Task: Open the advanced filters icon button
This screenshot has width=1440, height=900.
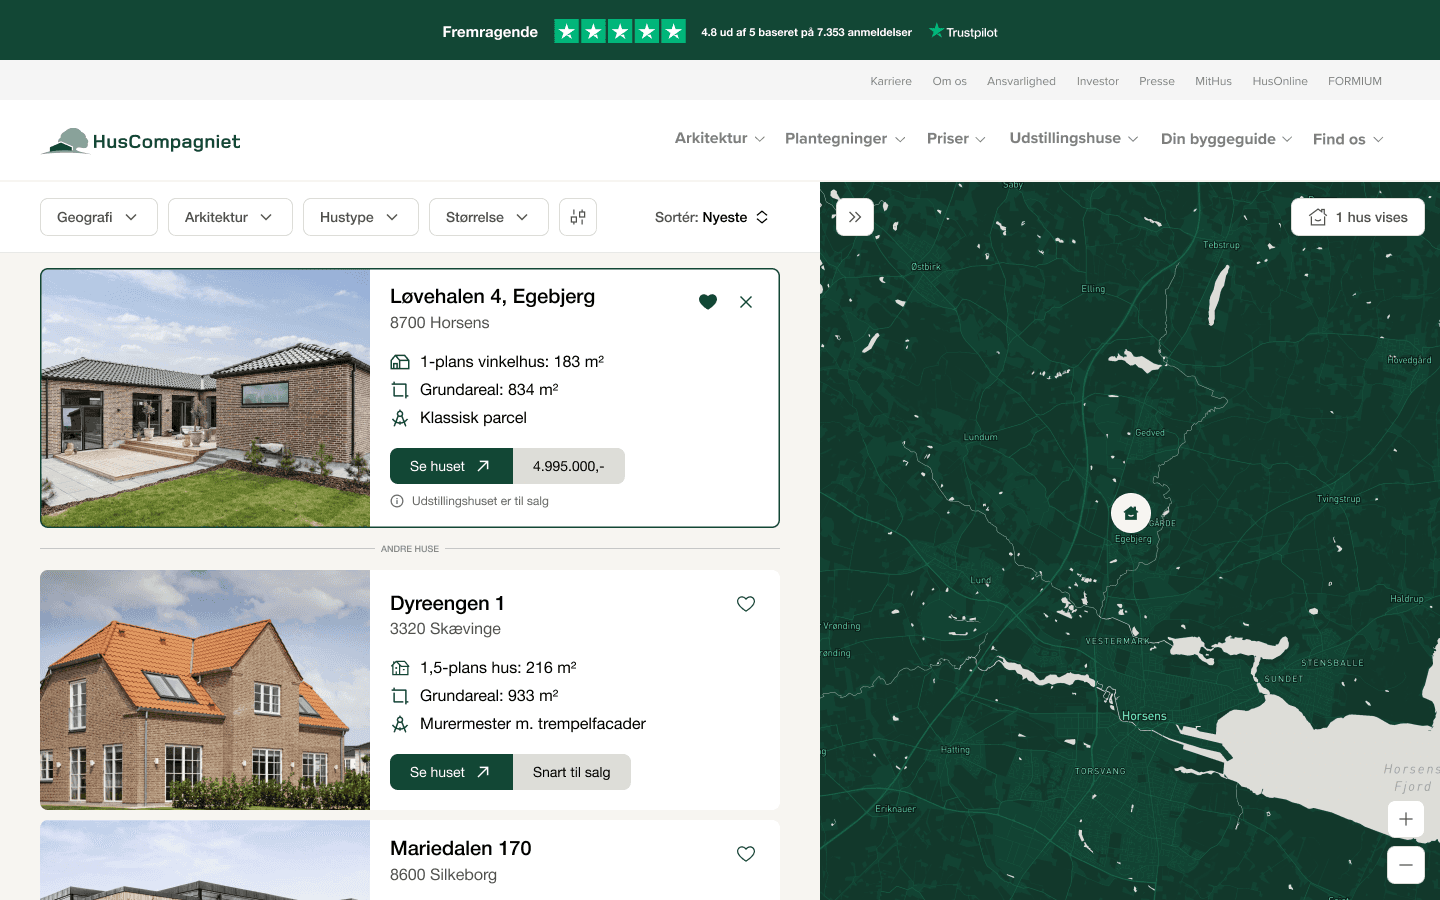Action: [578, 217]
